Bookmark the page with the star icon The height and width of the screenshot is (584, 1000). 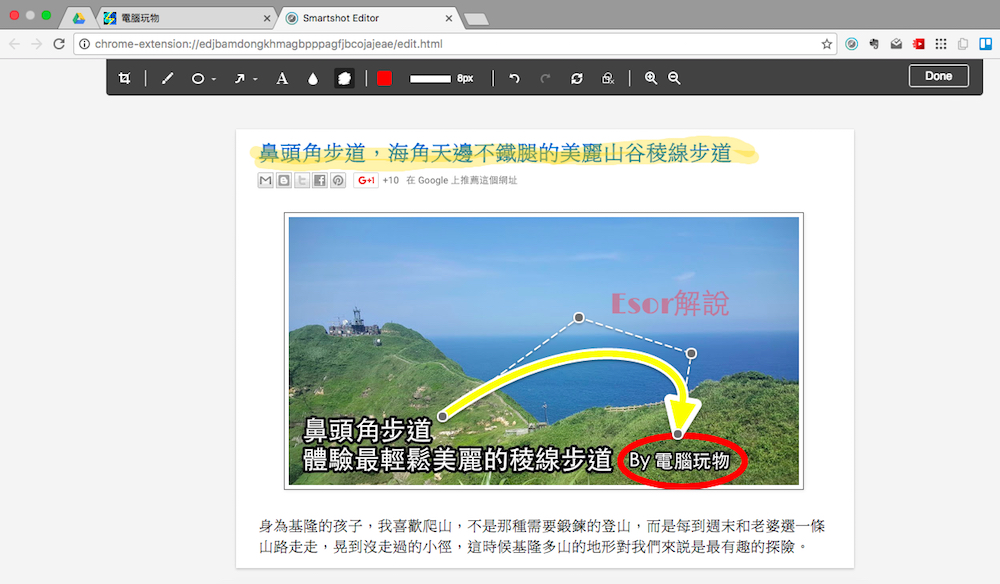(x=827, y=44)
